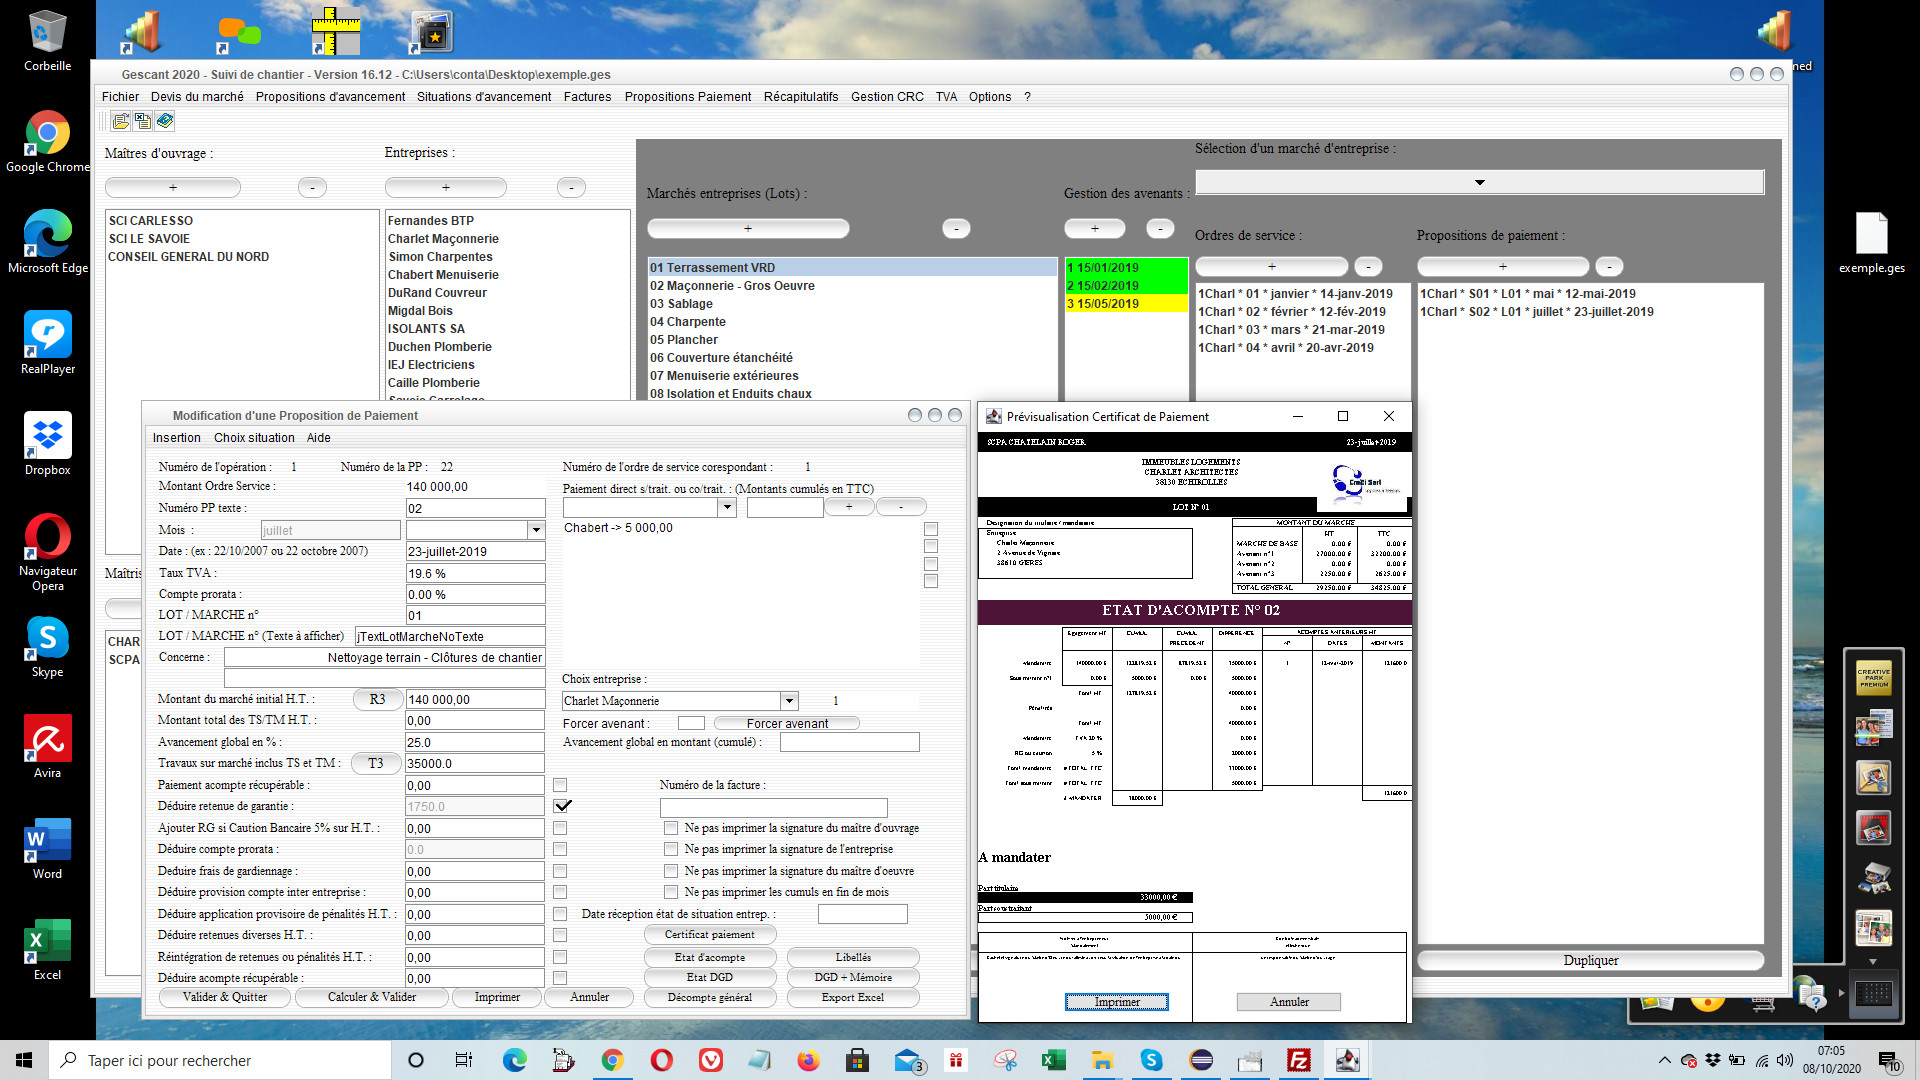Expand the sidebar panel downward arrow
Viewport: 1920px width, 1080px height.
point(1873,961)
